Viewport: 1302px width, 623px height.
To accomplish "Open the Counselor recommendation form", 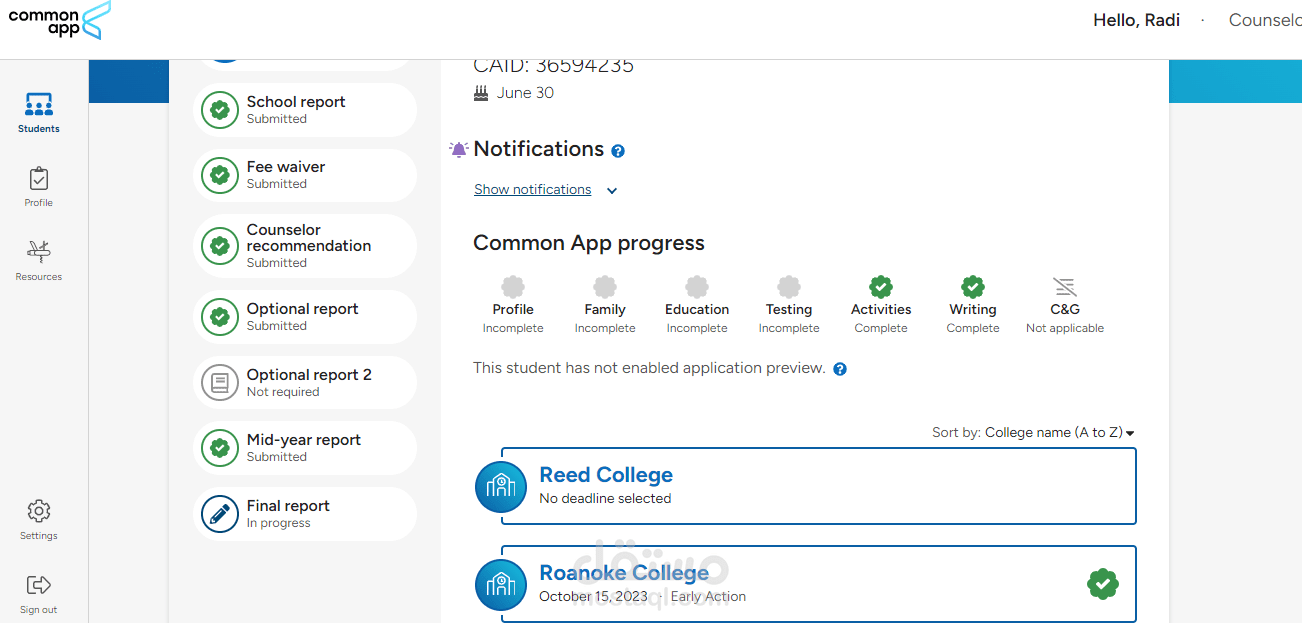I will (305, 246).
